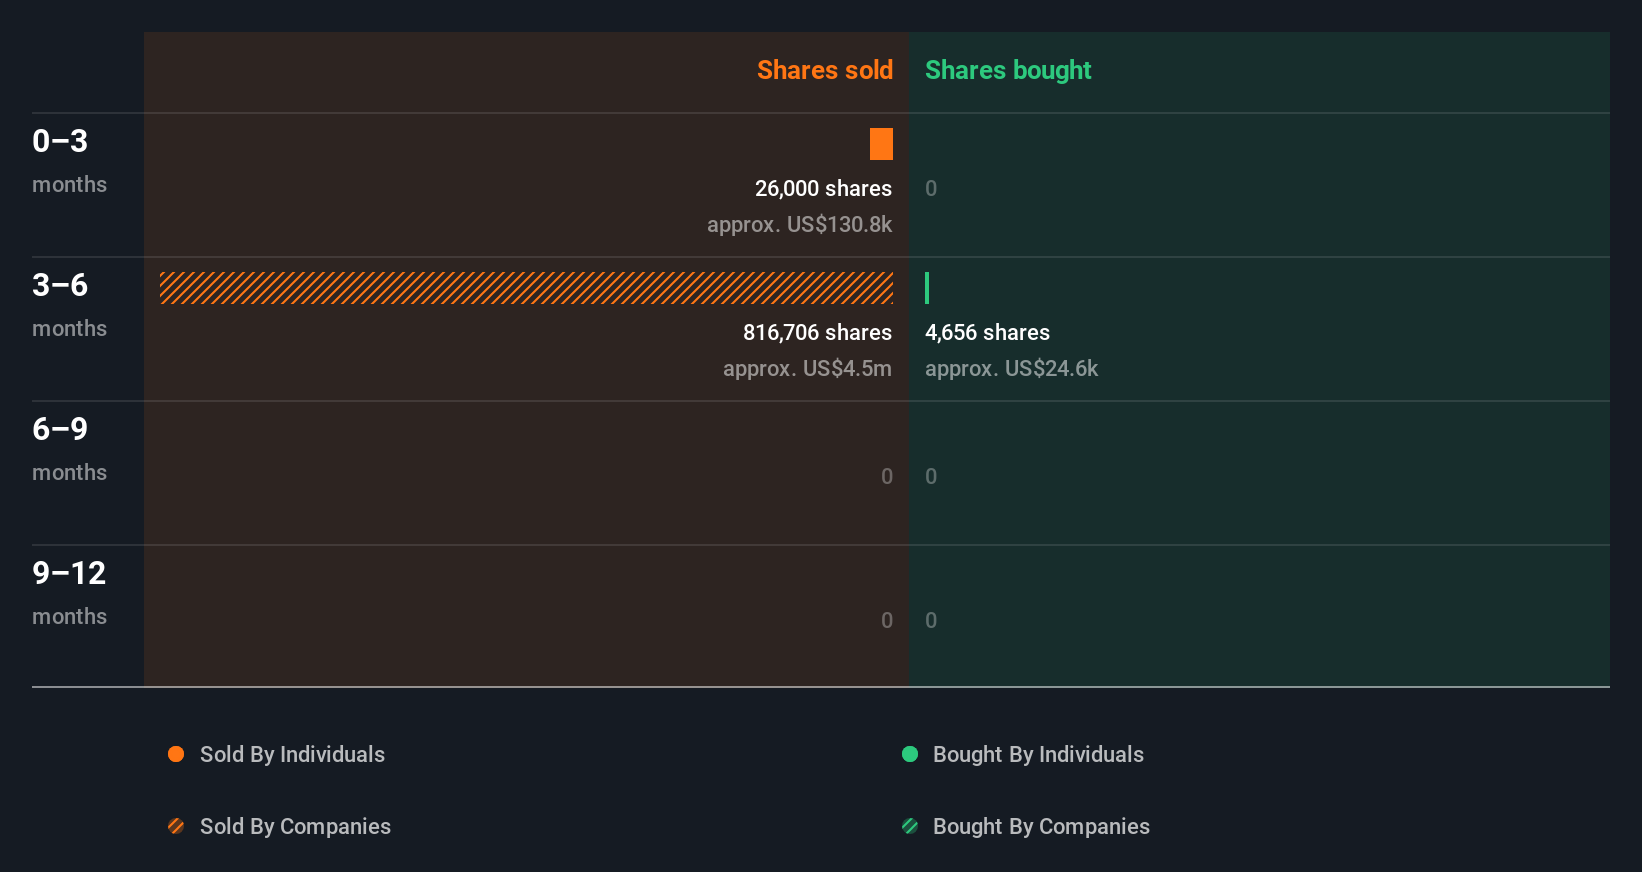Click the 6–9 months row label
This screenshot has width=1642, height=872.
tap(69, 448)
